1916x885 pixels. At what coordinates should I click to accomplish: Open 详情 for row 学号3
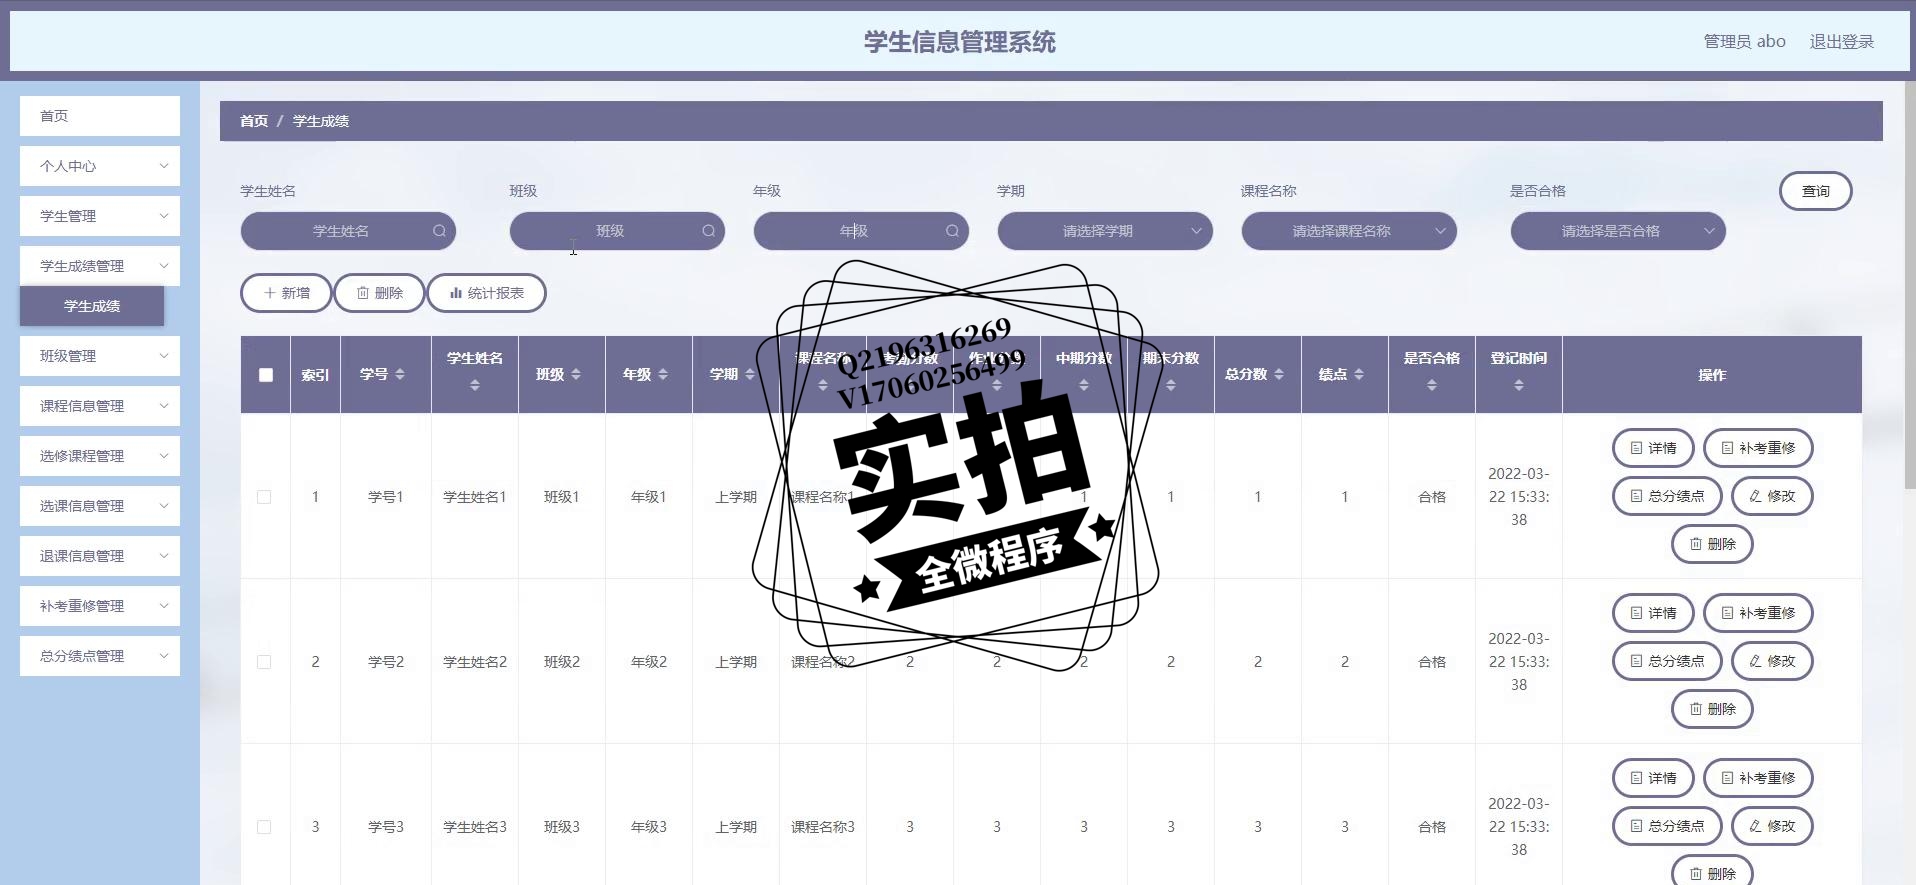pos(1653,778)
